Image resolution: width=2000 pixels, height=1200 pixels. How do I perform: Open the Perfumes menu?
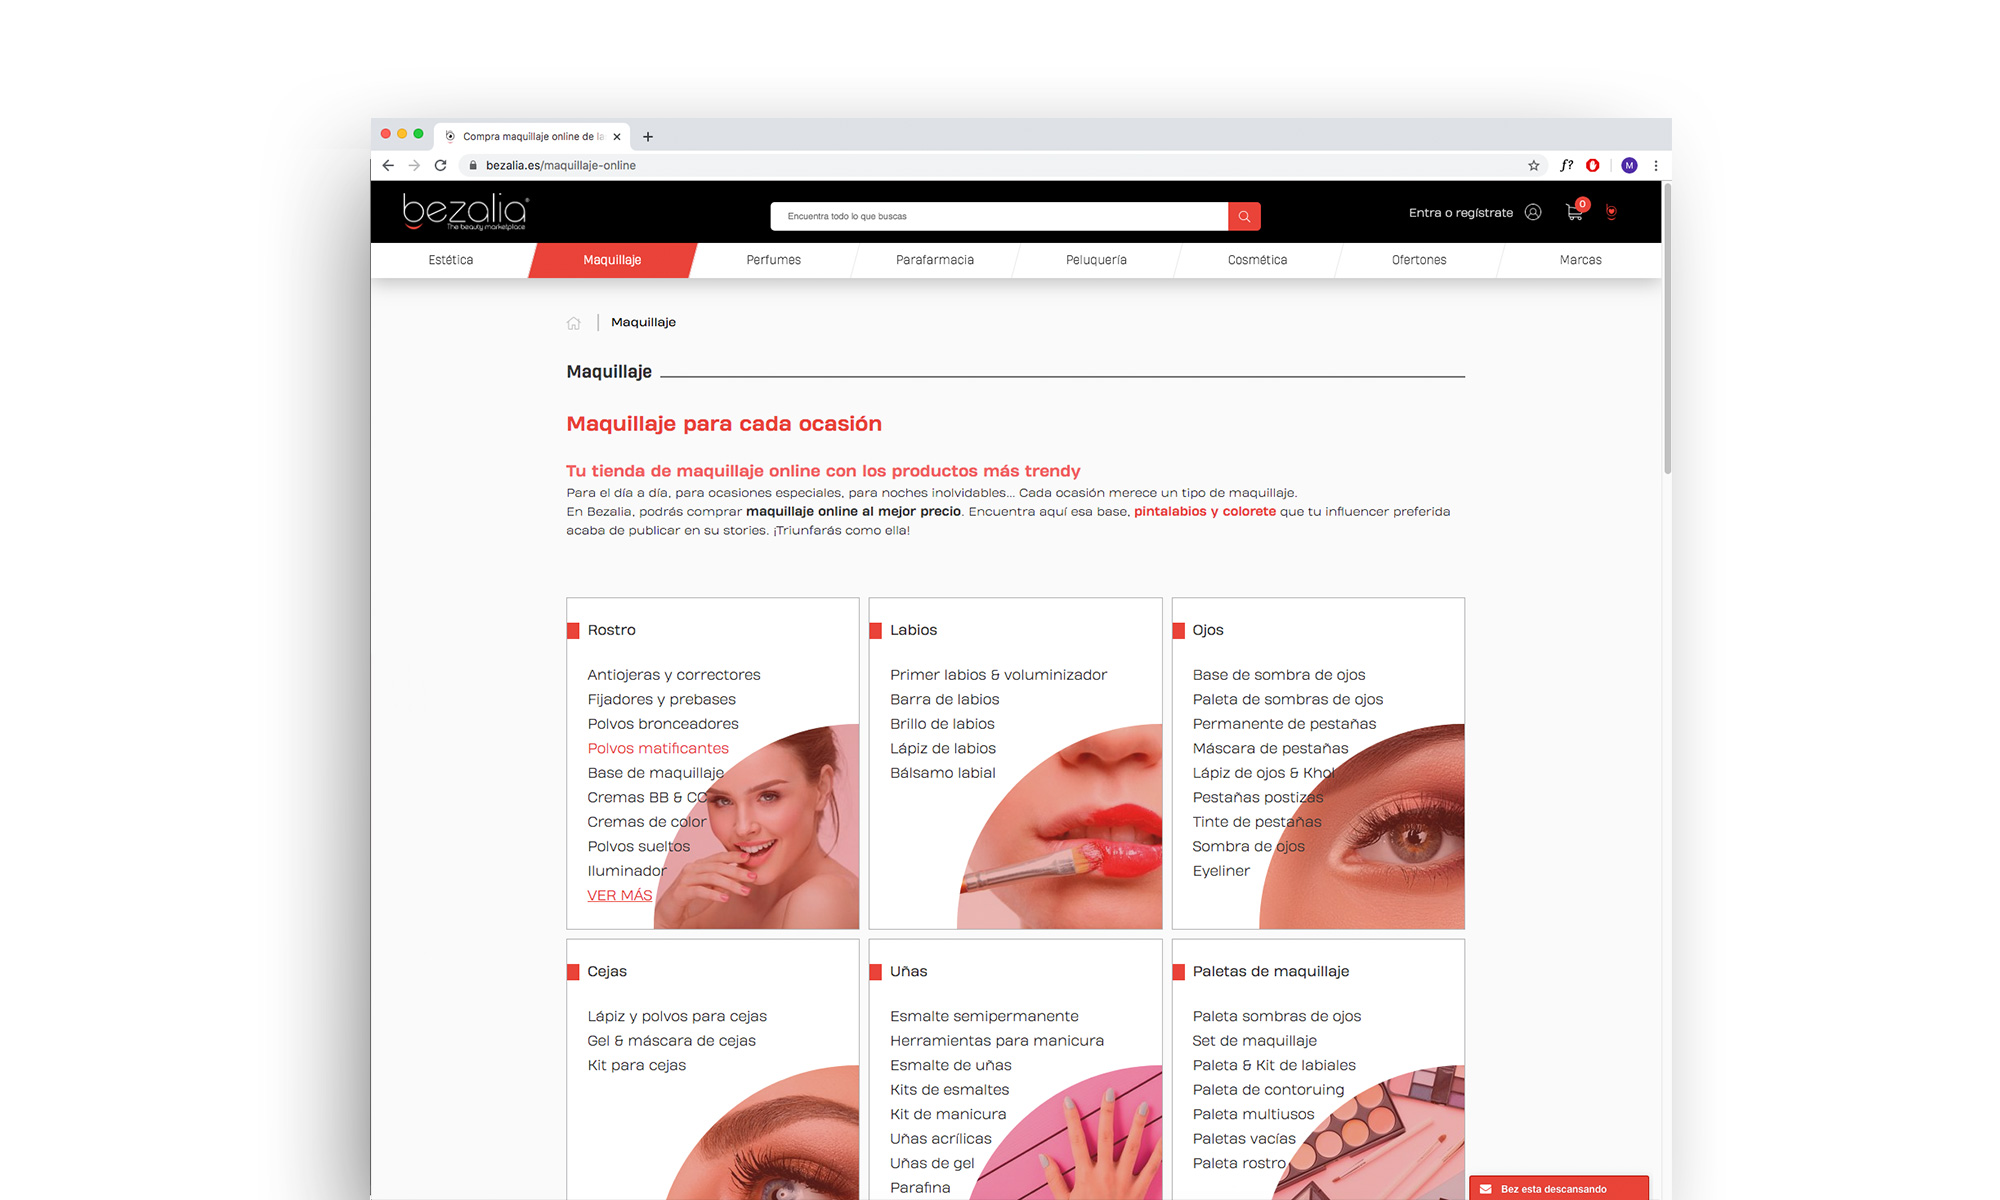[774, 260]
